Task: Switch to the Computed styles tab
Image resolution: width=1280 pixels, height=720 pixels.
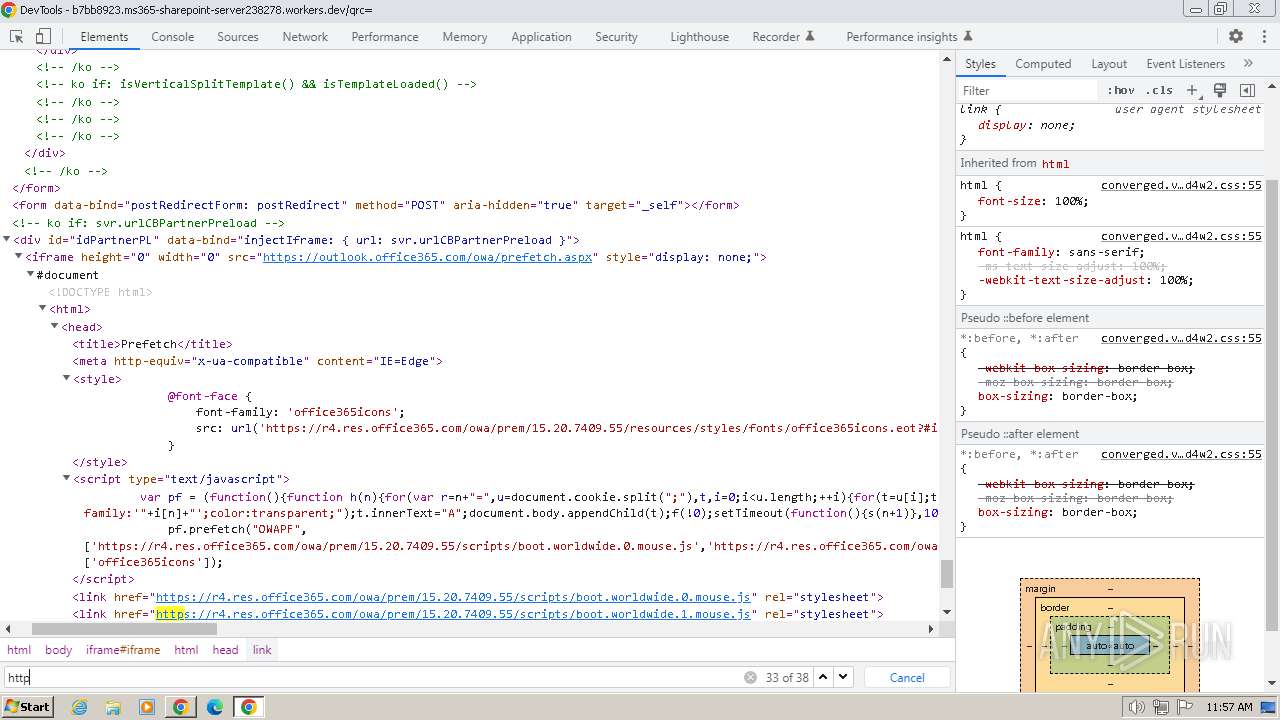Action: 1043,63
